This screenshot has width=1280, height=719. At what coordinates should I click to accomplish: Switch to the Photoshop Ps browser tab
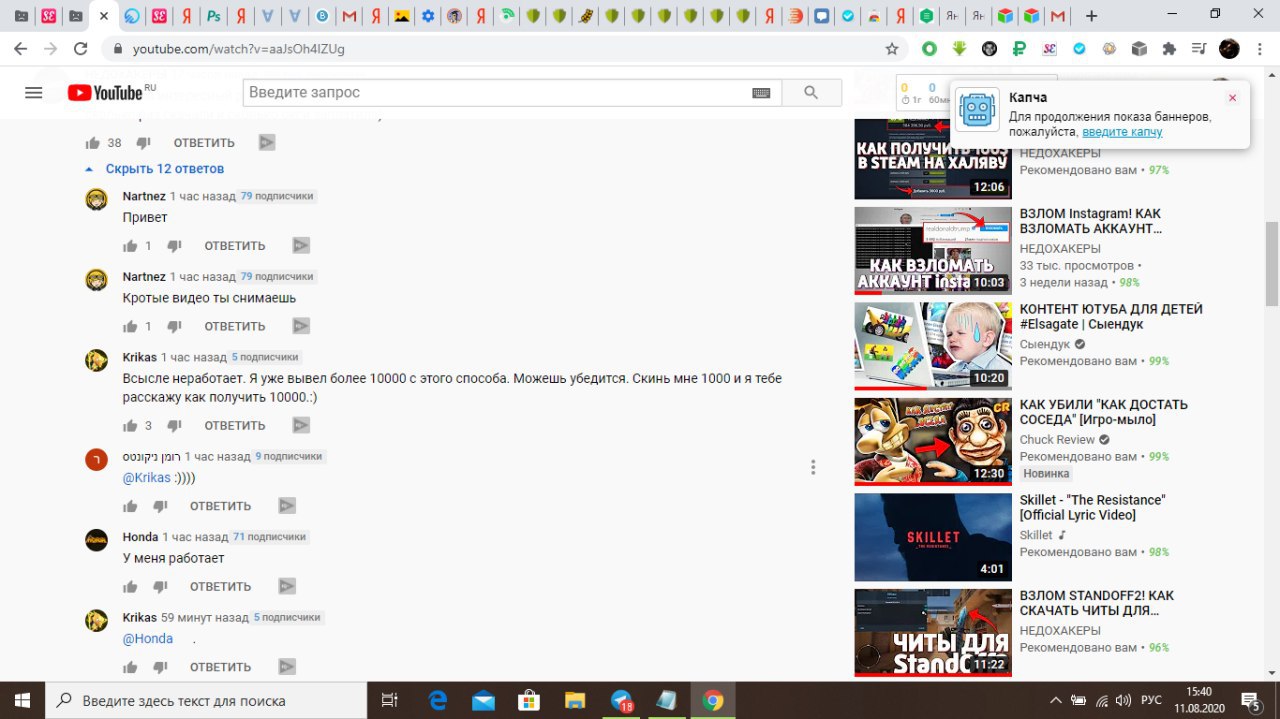(x=213, y=16)
